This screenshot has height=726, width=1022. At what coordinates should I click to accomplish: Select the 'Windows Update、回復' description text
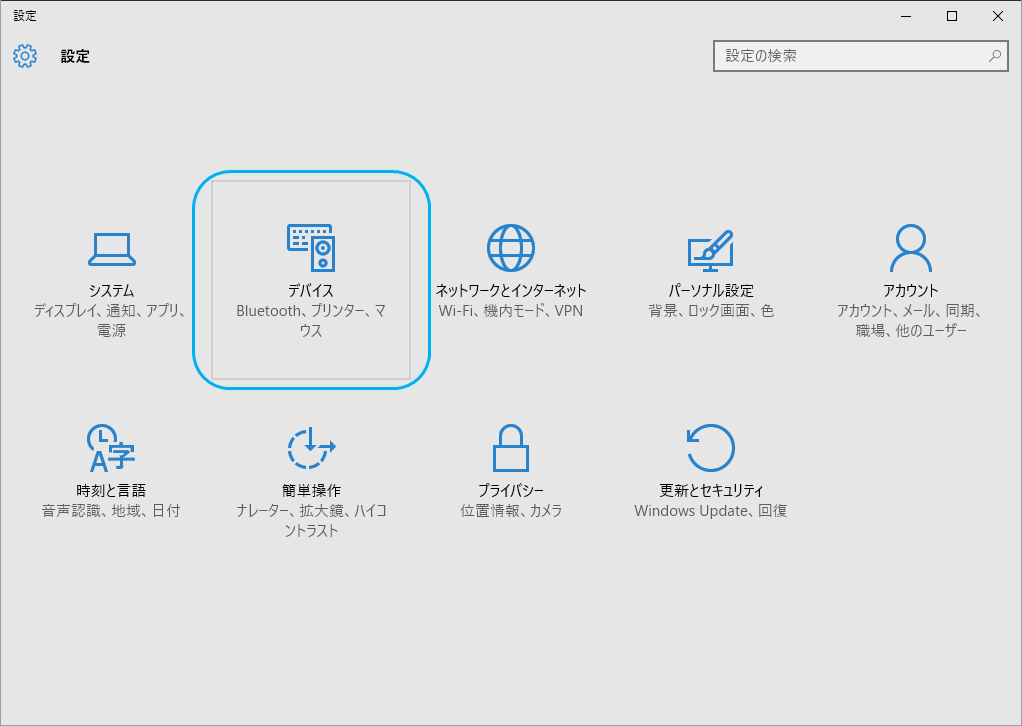711,511
